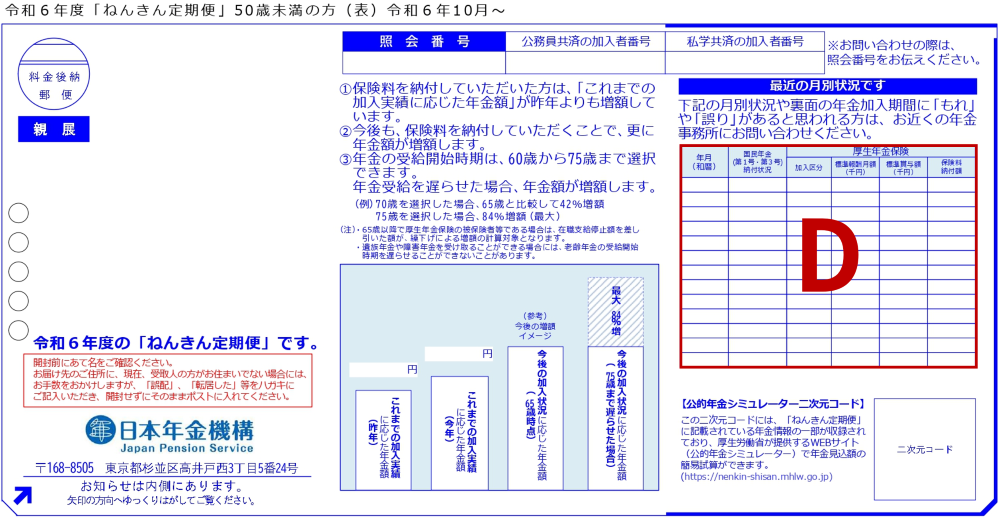
Task: Click the これまでの加入実績に応じた年金額（今年） bar
Action: (x=460, y=433)
